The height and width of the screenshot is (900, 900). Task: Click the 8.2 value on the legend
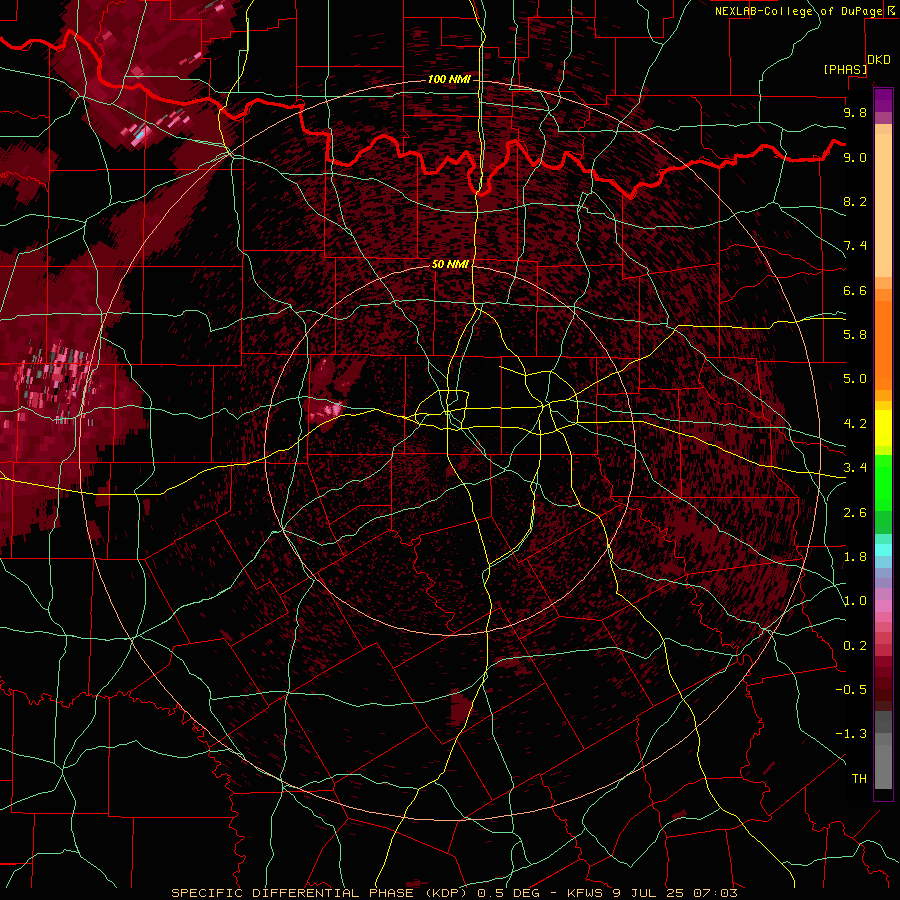(855, 201)
